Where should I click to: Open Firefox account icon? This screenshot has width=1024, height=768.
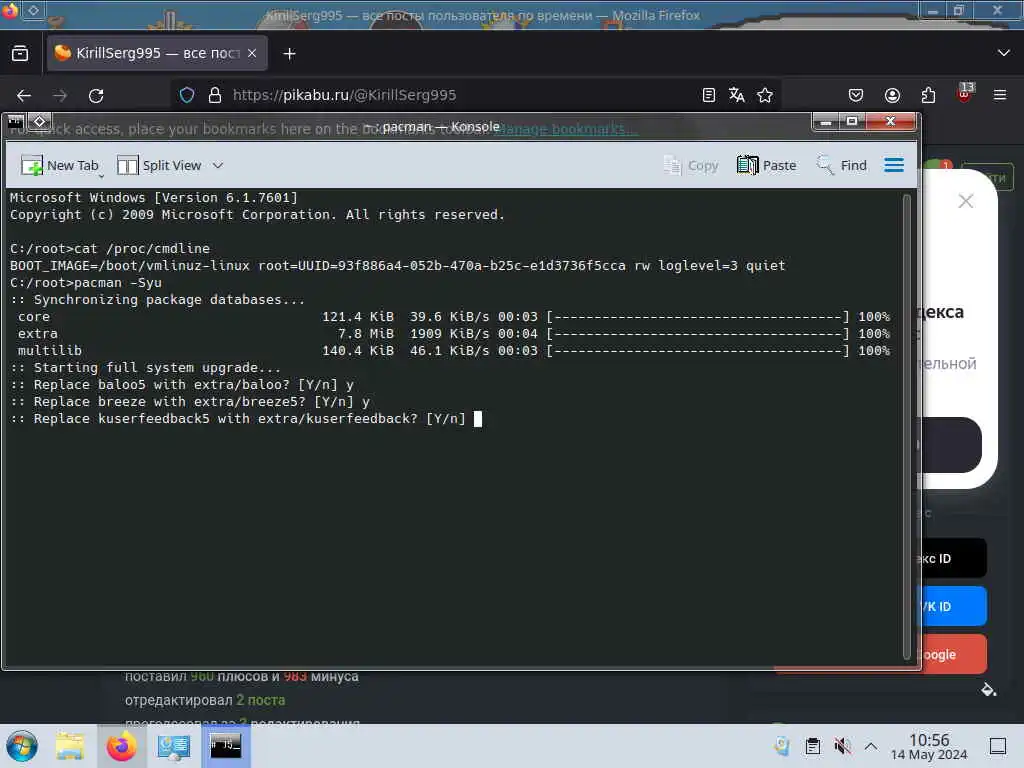(892, 95)
